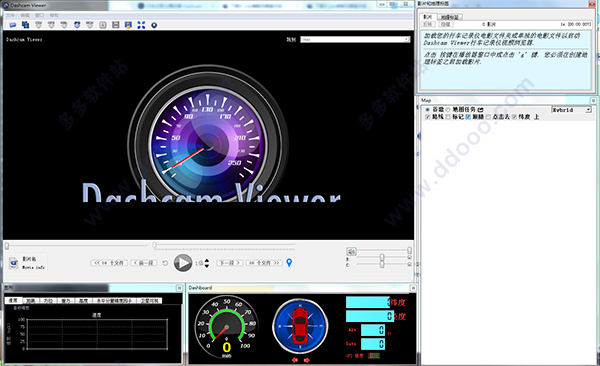This screenshot has height=366, width=600.
Task: Select the 地图任务 radio button
Action: [x=448, y=110]
